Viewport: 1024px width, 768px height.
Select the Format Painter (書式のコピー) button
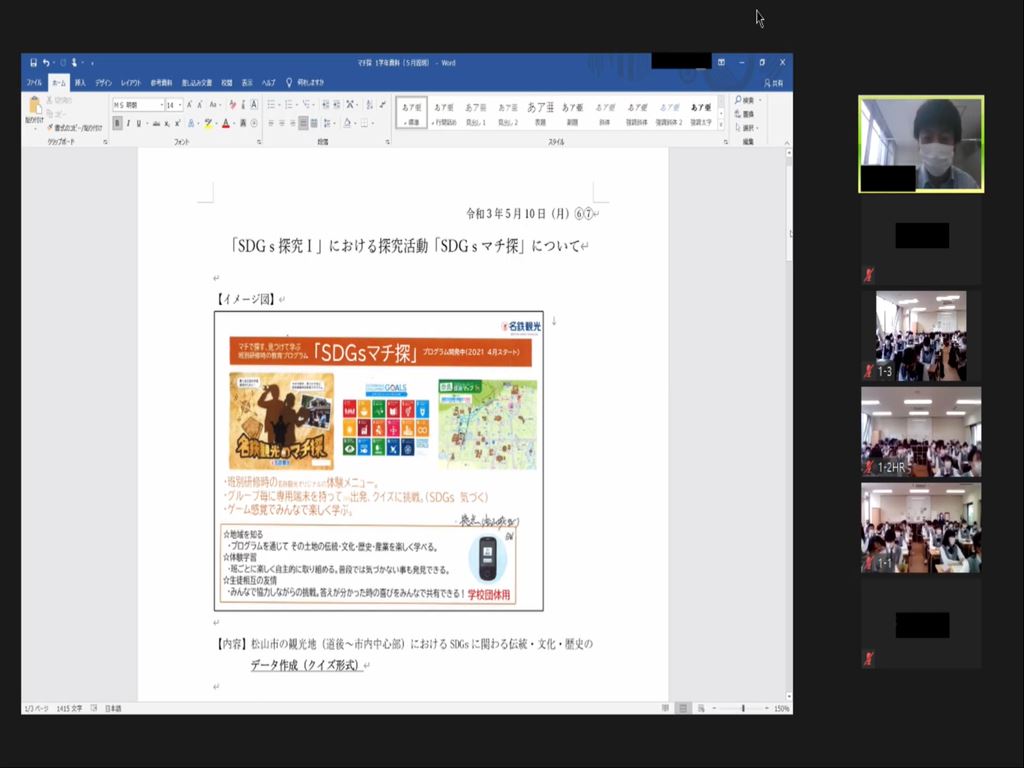[x=74, y=128]
